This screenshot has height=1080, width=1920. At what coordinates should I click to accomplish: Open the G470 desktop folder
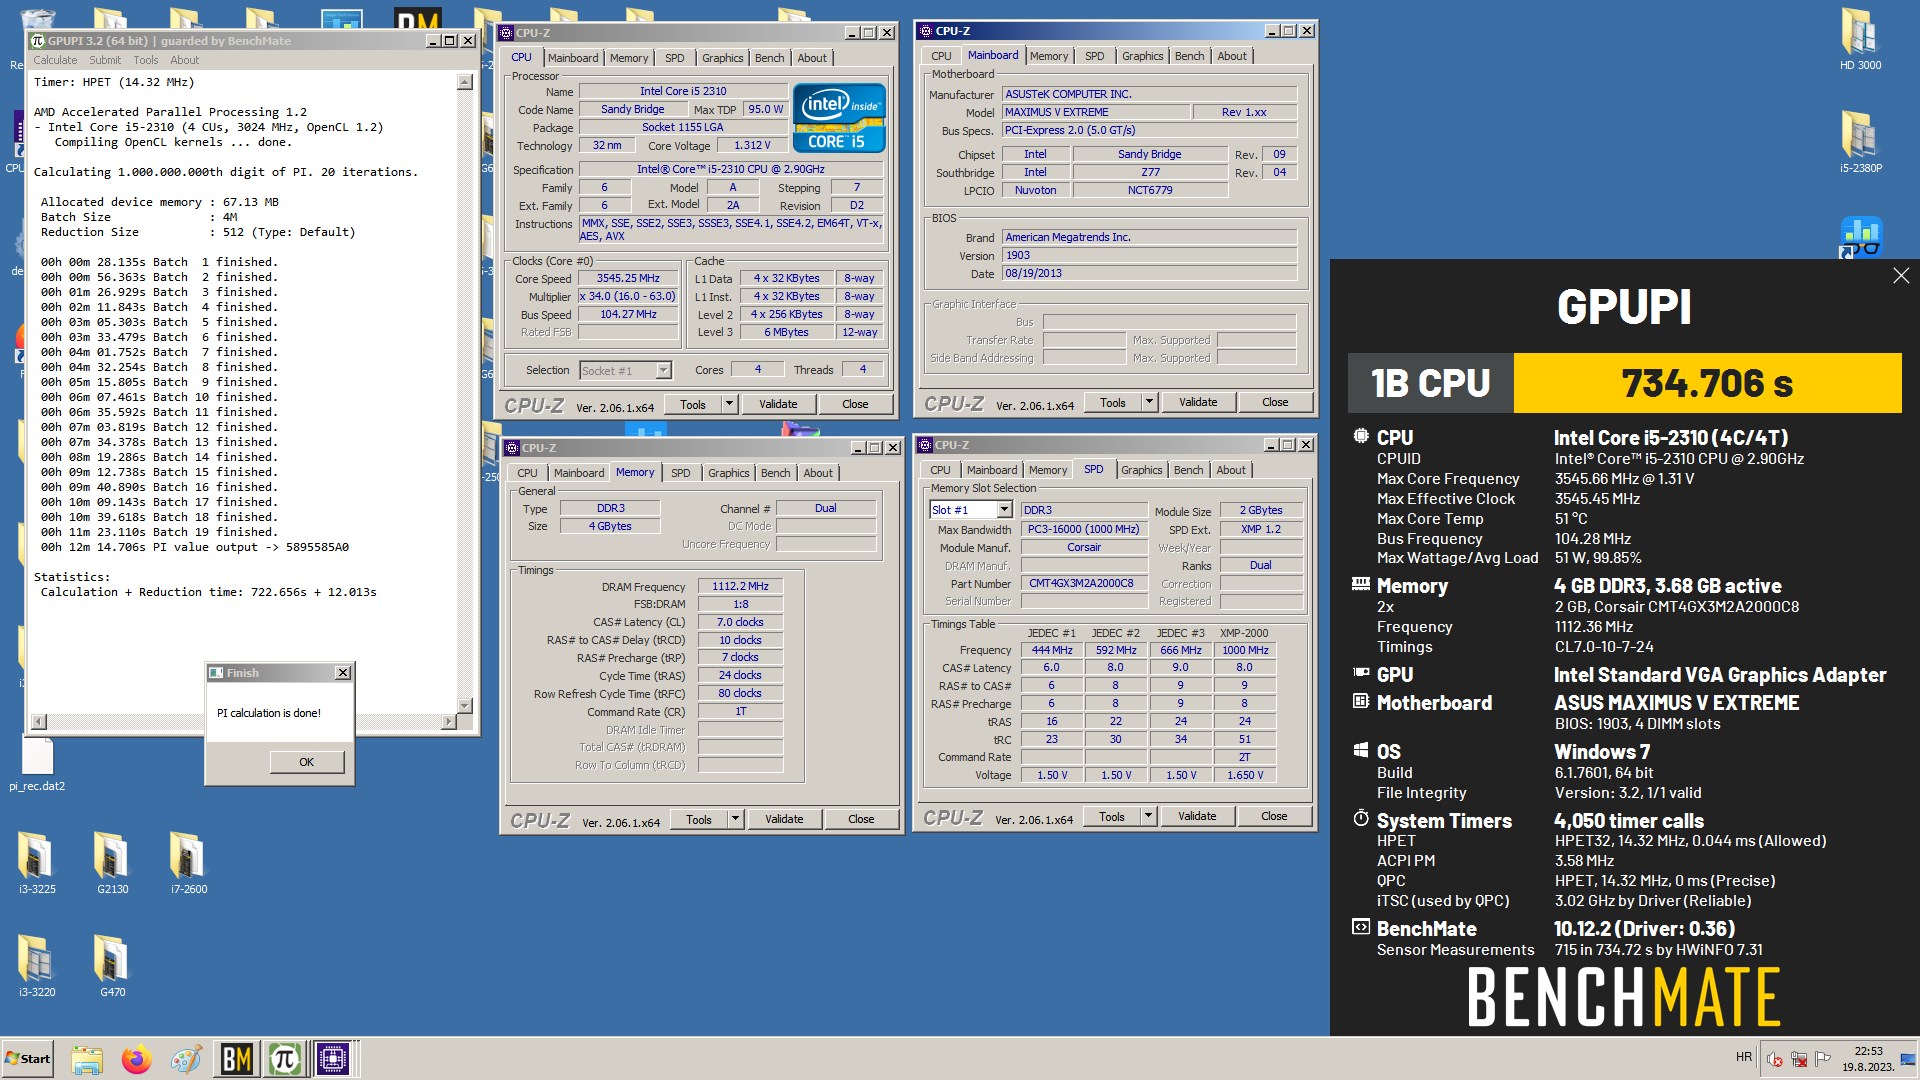[112, 965]
